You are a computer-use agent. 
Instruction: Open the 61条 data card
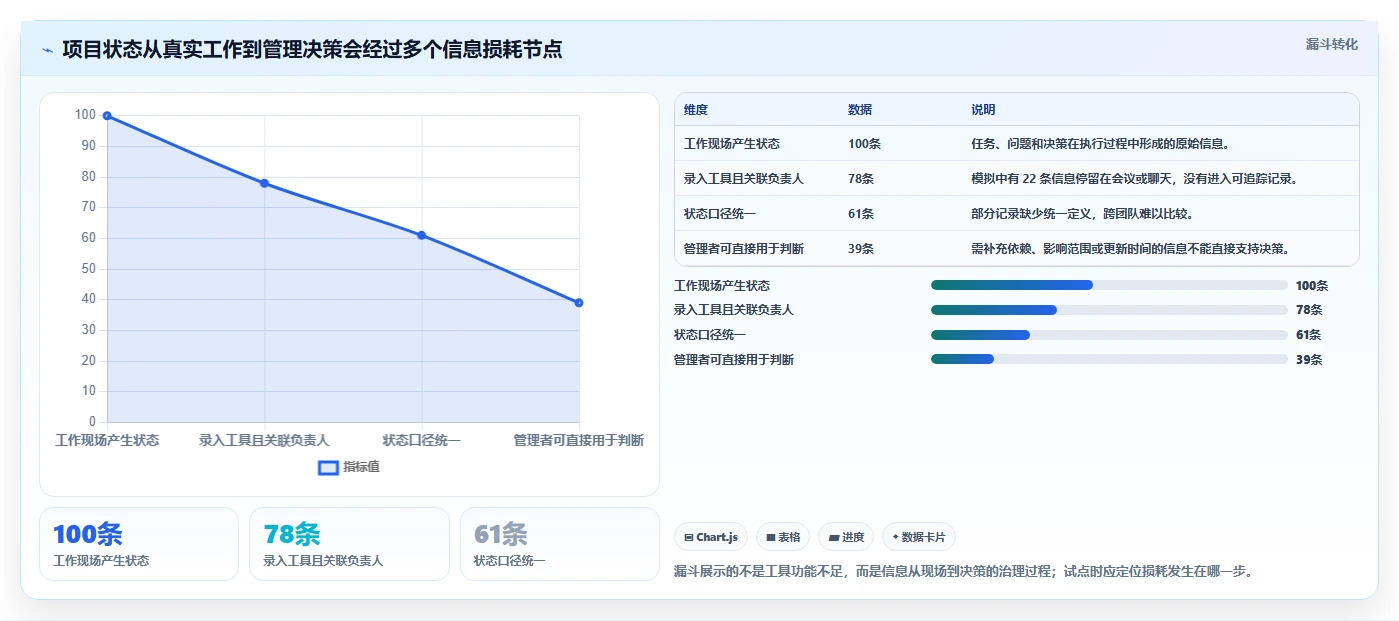[559, 544]
